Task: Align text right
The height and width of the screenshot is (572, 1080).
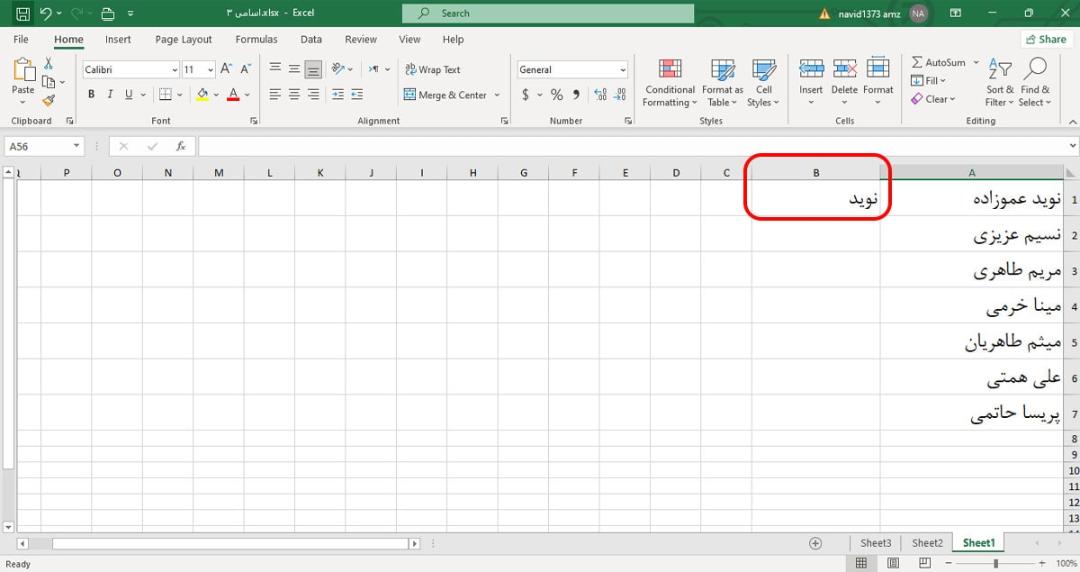Action: click(x=313, y=94)
